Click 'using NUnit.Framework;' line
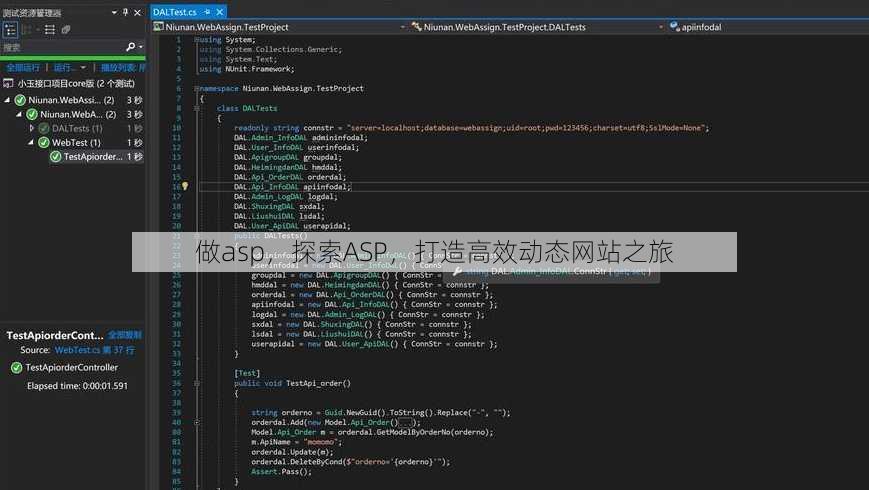Image resolution: width=869 pixels, height=490 pixels. coord(247,69)
